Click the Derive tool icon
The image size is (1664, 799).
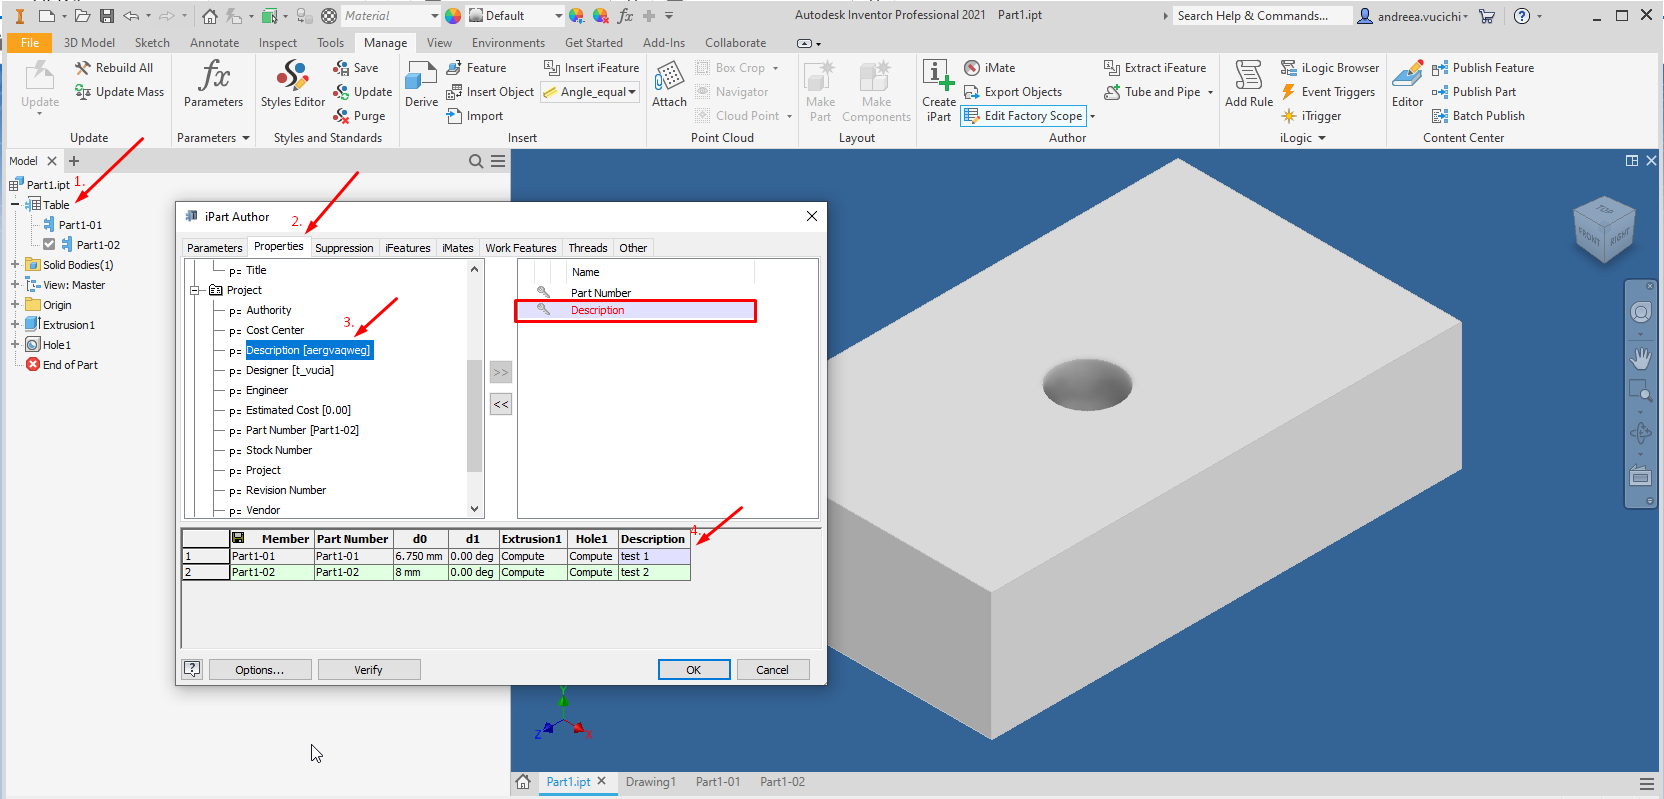(x=421, y=84)
